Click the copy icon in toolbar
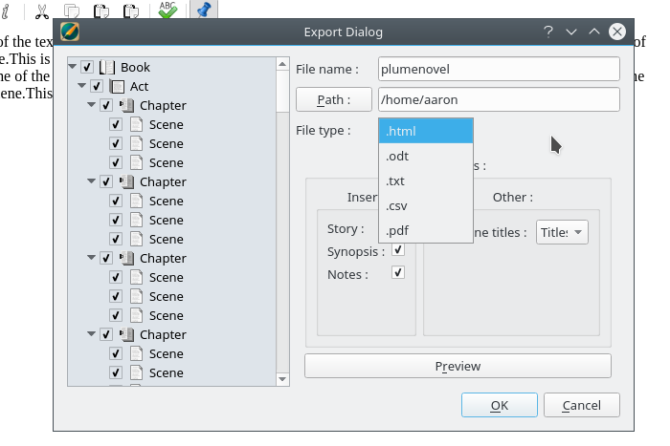This screenshot has height=446, width=670. pyautogui.click(x=71, y=12)
